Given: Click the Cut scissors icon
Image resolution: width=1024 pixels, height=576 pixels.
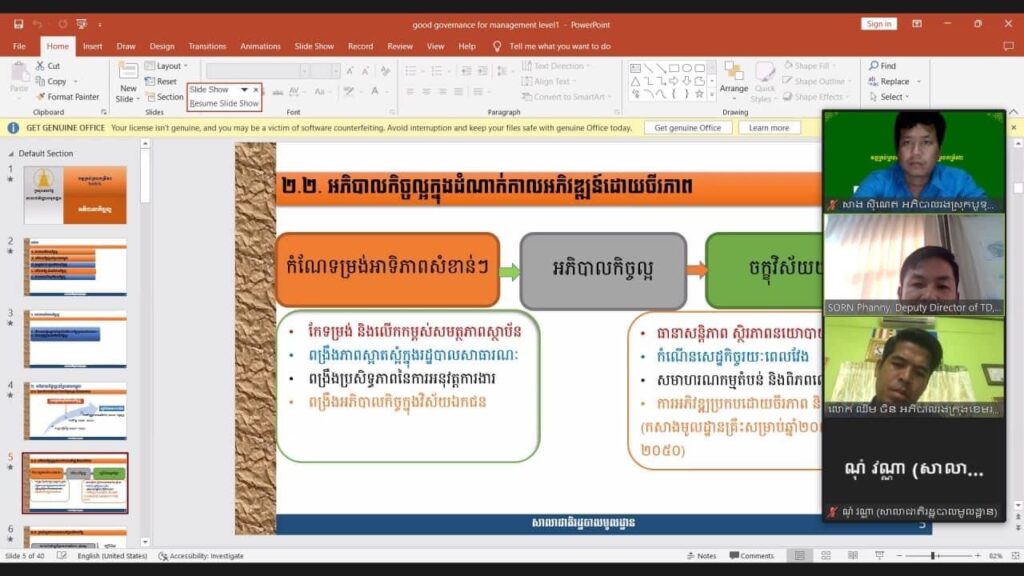Looking at the screenshot, I should pyautogui.click(x=41, y=66).
